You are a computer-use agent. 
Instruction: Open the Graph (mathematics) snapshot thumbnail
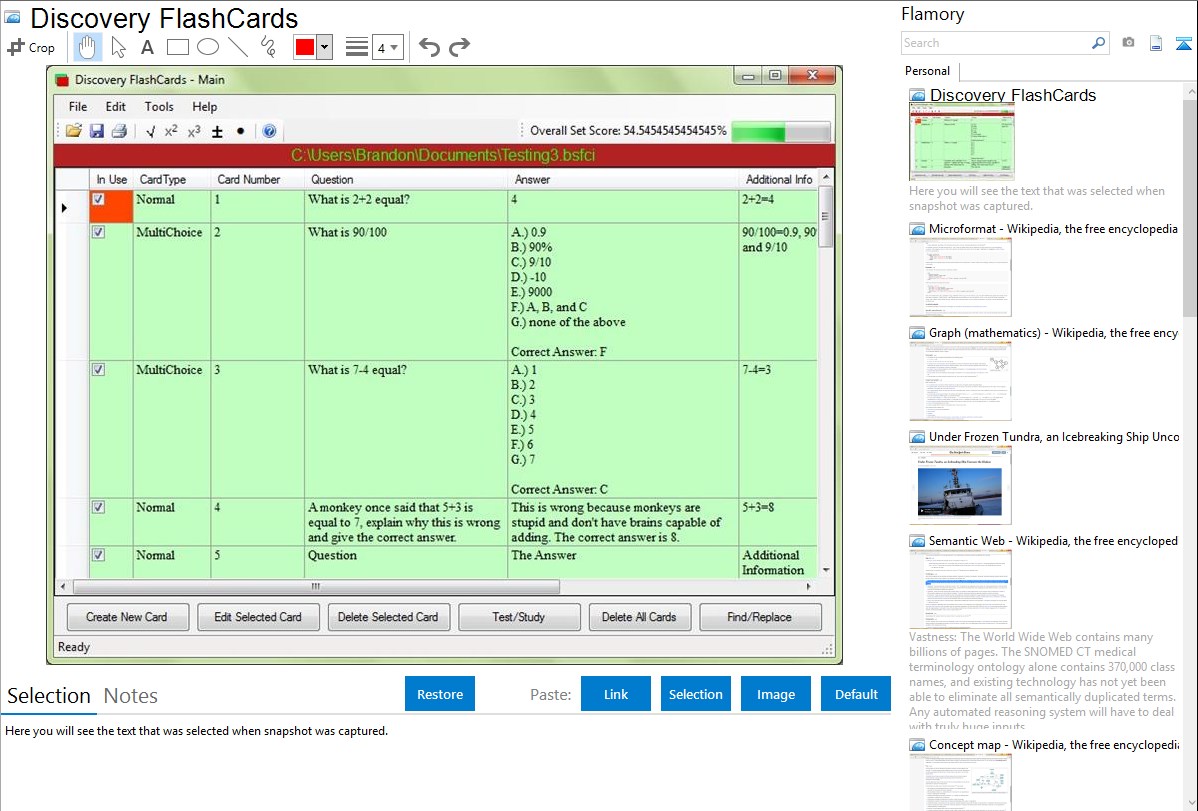pos(960,381)
